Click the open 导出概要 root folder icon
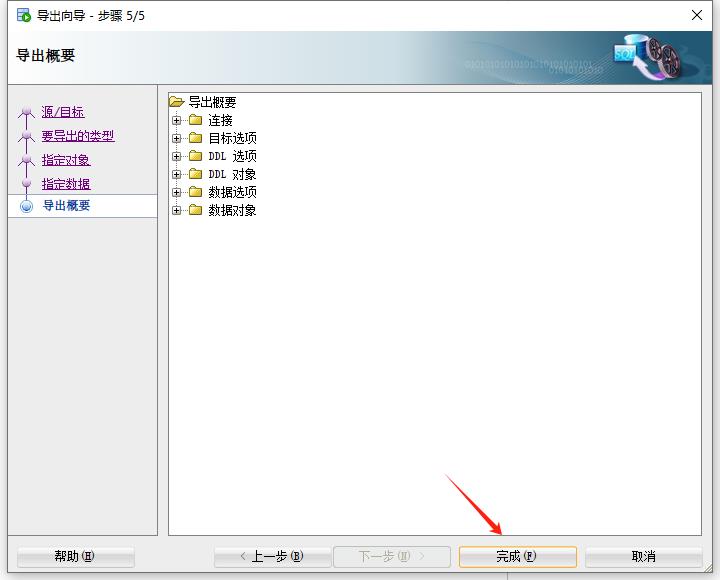This screenshot has height=580, width=720. click(x=176, y=101)
